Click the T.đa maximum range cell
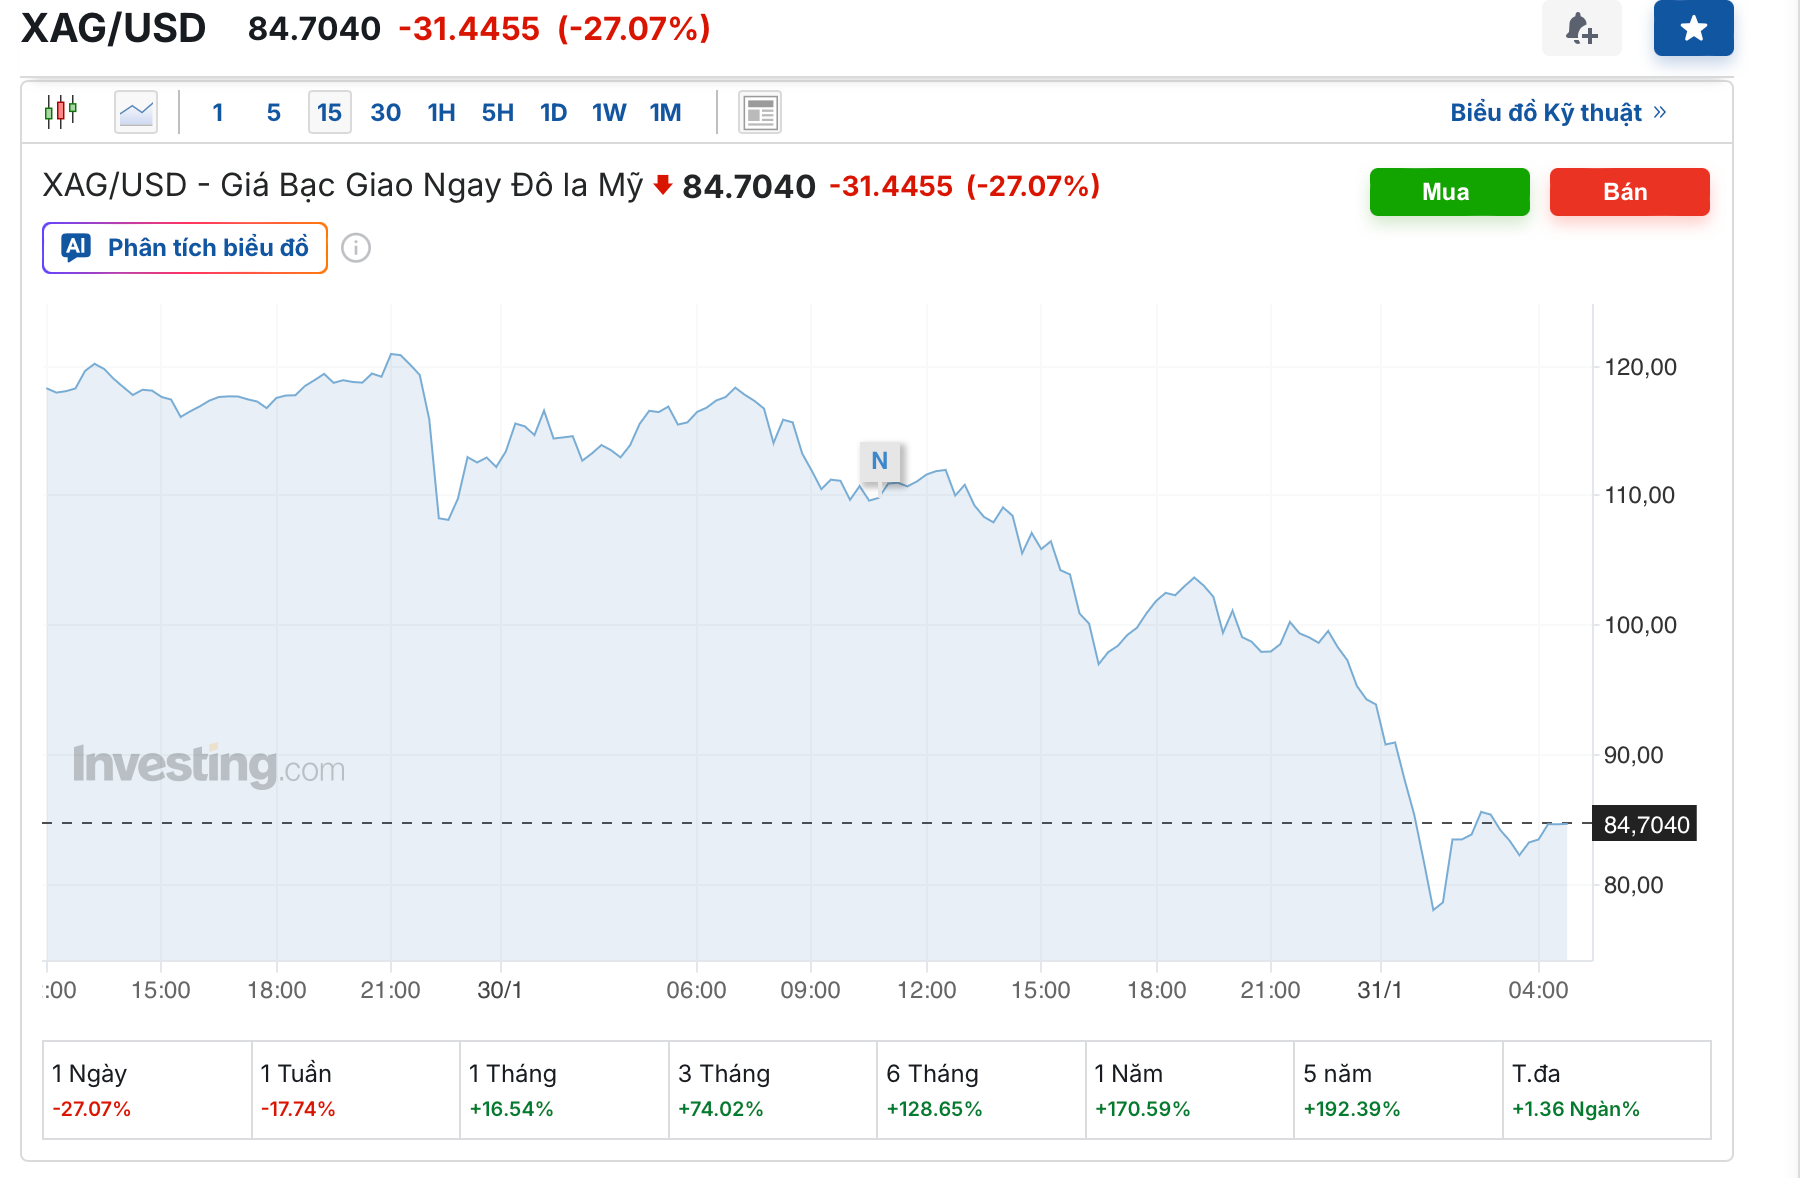This screenshot has width=1812, height=1178. (1606, 1089)
